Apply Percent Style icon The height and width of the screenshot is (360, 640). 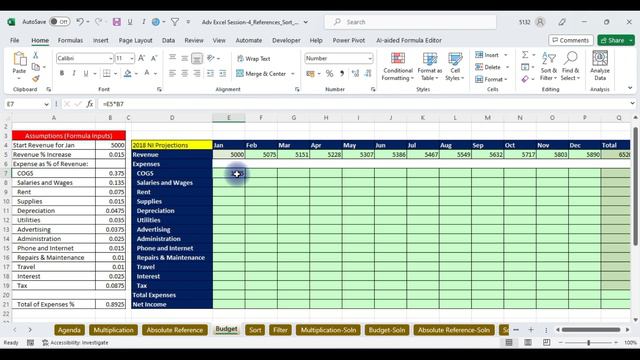click(329, 73)
